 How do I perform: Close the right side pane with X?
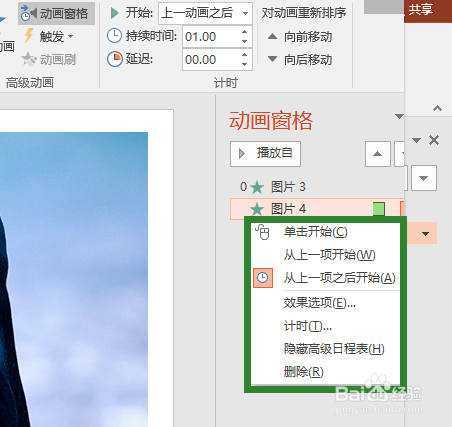click(x=434, y=140)
